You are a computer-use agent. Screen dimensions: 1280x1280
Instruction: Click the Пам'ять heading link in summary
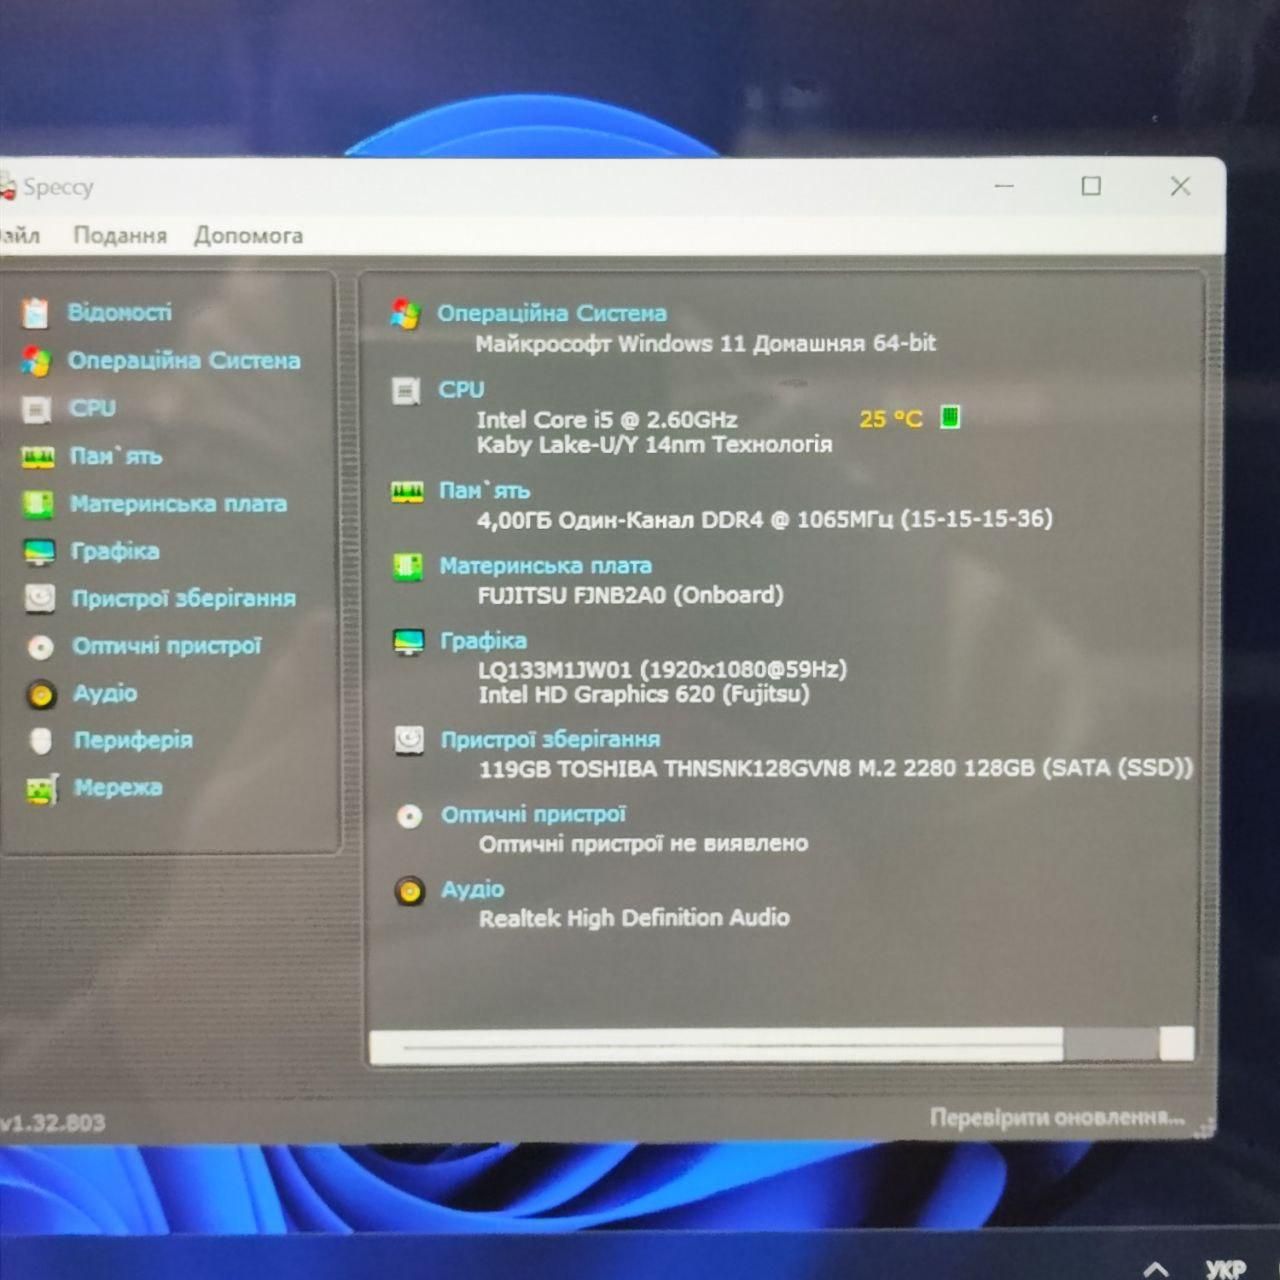pos(485,491)
